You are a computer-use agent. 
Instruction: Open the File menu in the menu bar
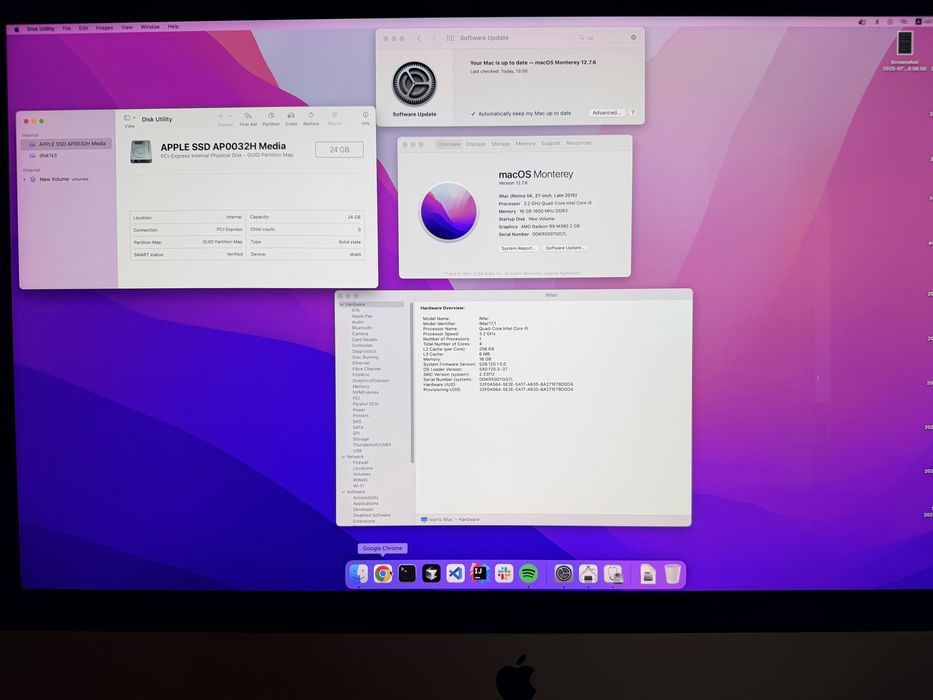click(x=67, y=28)
